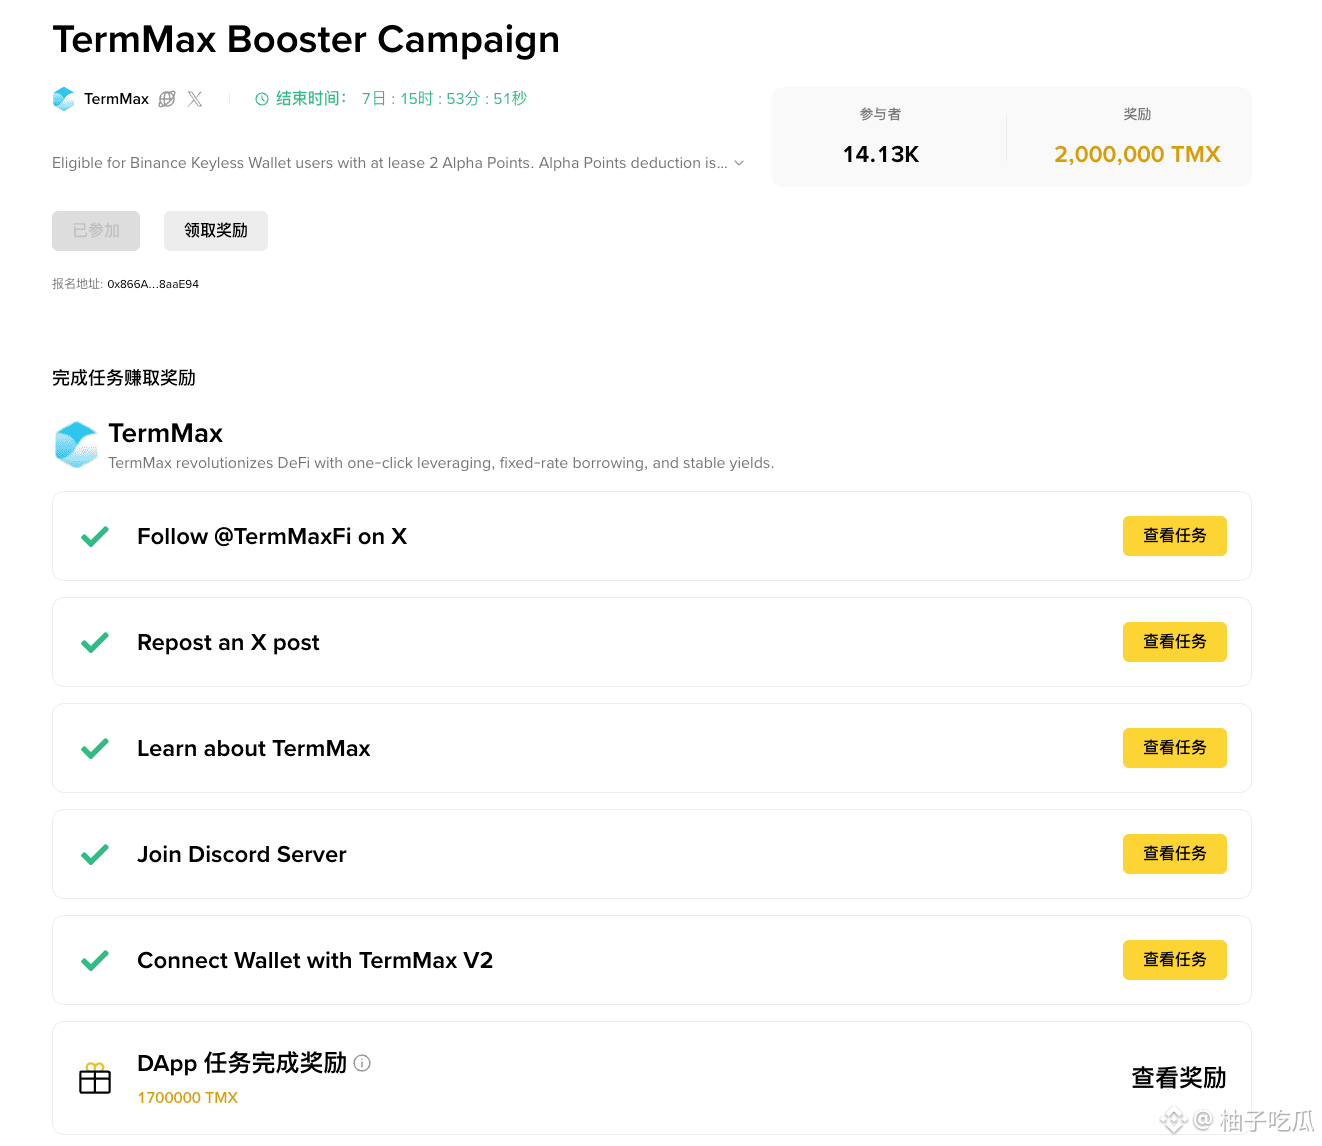This screenshot has width=1322, height=1146.
Task: Click the Connect Wallet with TermMax V2 title
Action: click(x=315, y=961)
